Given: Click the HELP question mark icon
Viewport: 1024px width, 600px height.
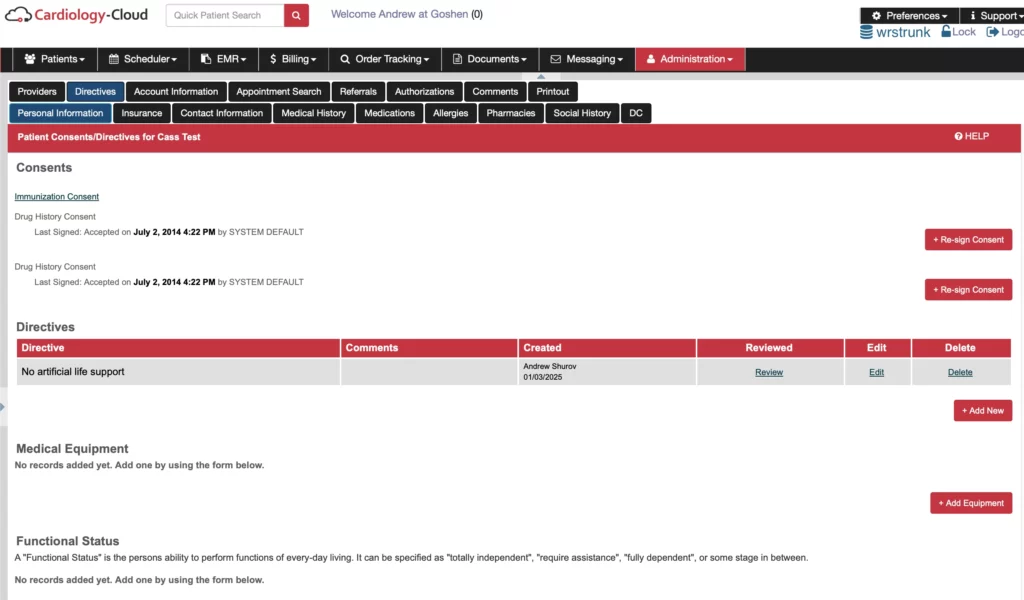Looking at the screenshot, I should click(x=959, y=136).
